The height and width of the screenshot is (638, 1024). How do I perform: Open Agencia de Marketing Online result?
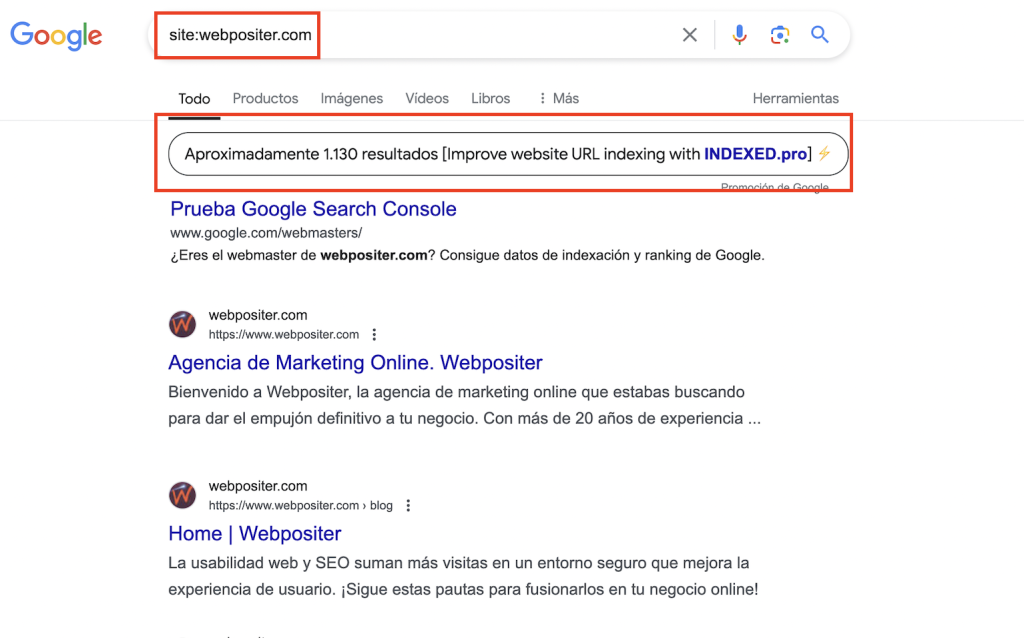pyautogui.click(x=355, y=362)
